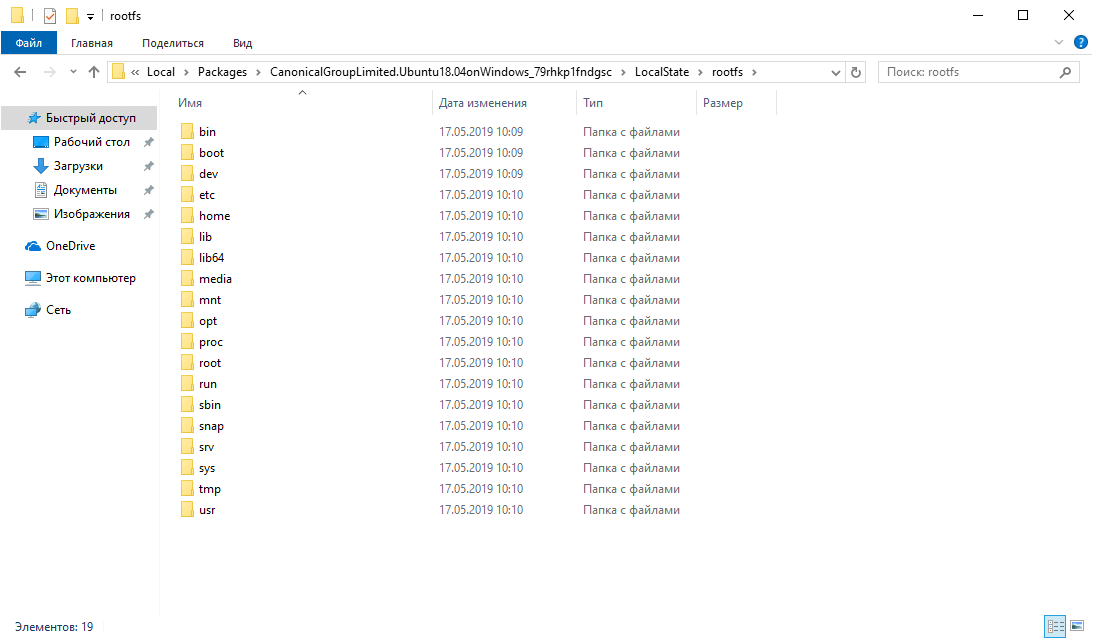Select the opt folder icon

tap(187, 321)
